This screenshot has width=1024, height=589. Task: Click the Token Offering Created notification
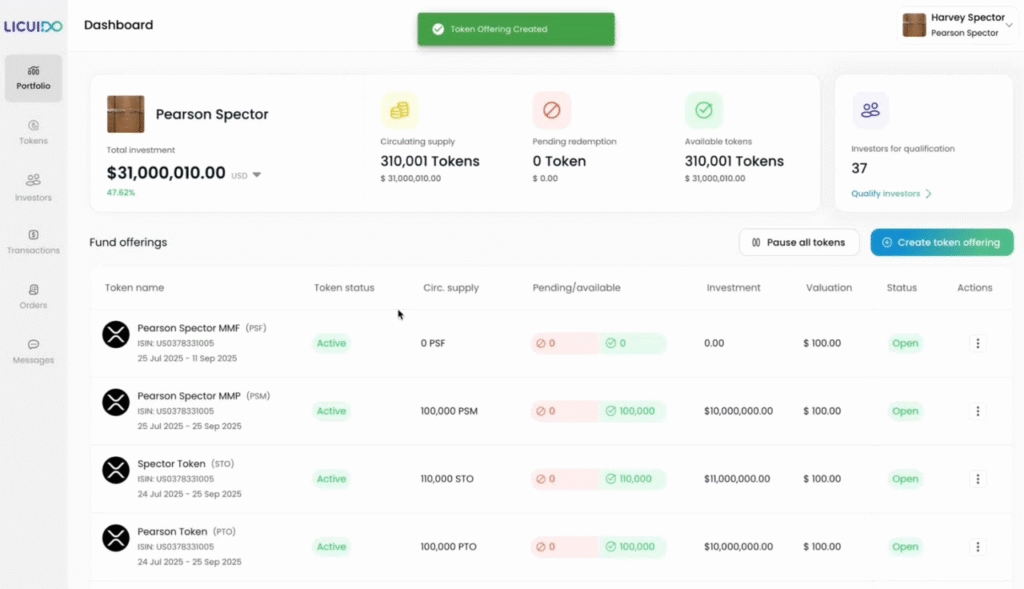pos(515,29)
